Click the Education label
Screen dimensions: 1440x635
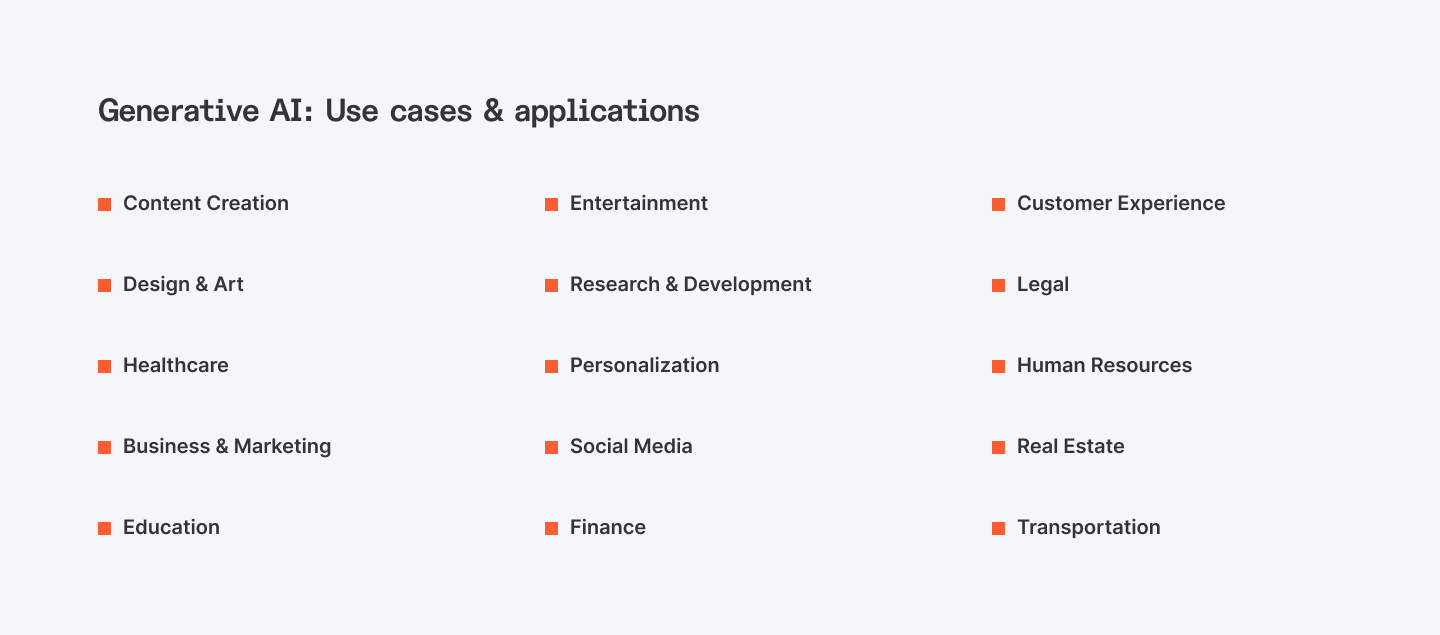click(x=171, y=527)
